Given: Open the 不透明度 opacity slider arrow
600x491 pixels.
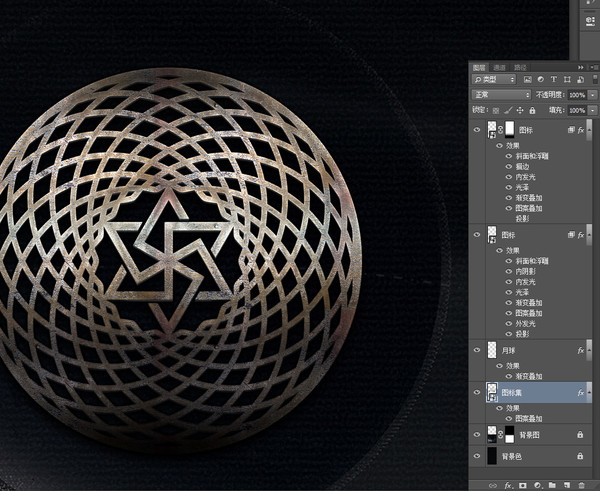Looking at the screenshot, I should pos(593,95).
